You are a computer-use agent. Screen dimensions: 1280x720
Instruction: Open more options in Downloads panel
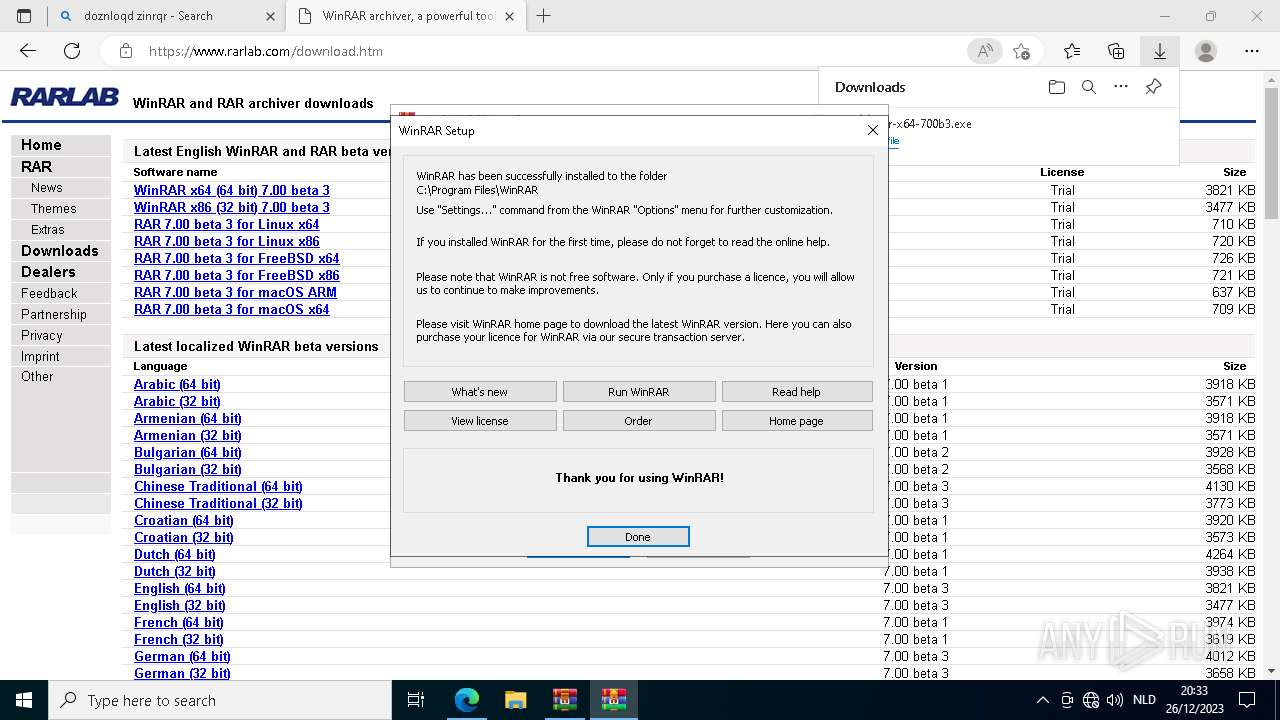coord(1121,87)
